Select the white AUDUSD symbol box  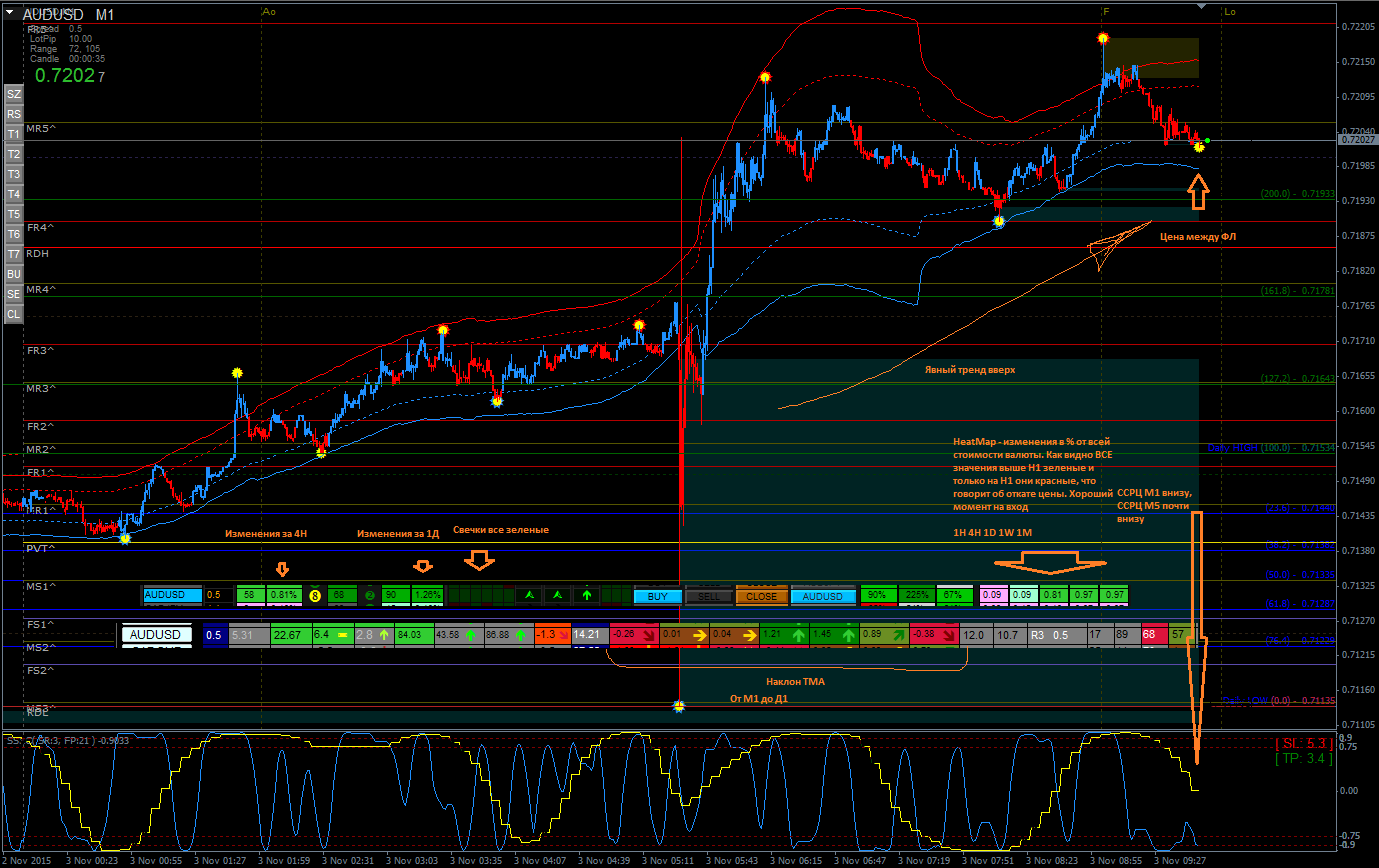(155, 634)
